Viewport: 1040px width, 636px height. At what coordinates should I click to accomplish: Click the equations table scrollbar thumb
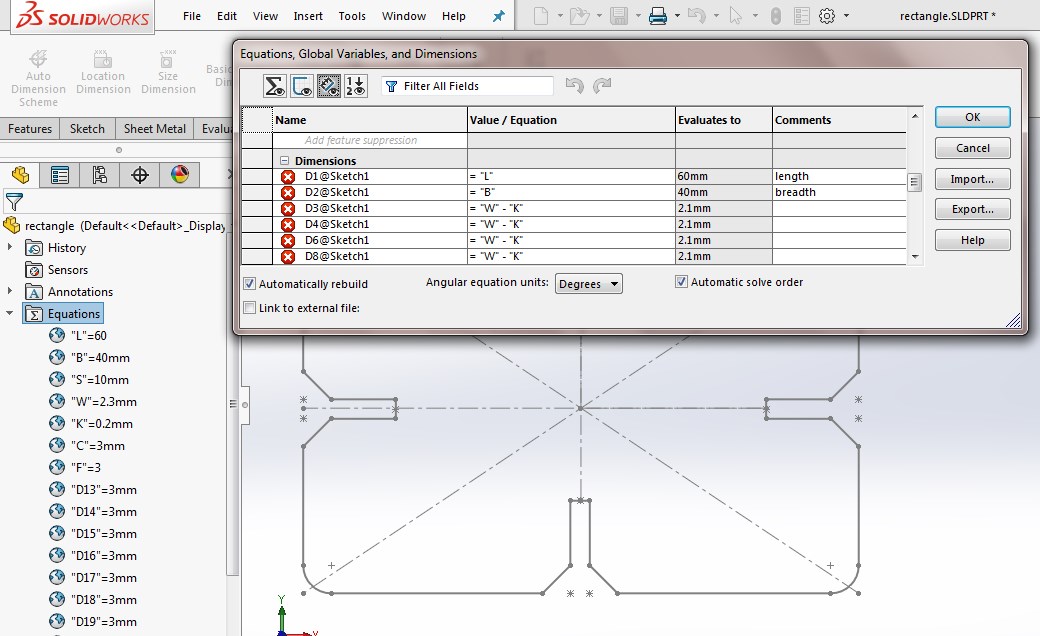pyautogui.click(x=915, y=182)
